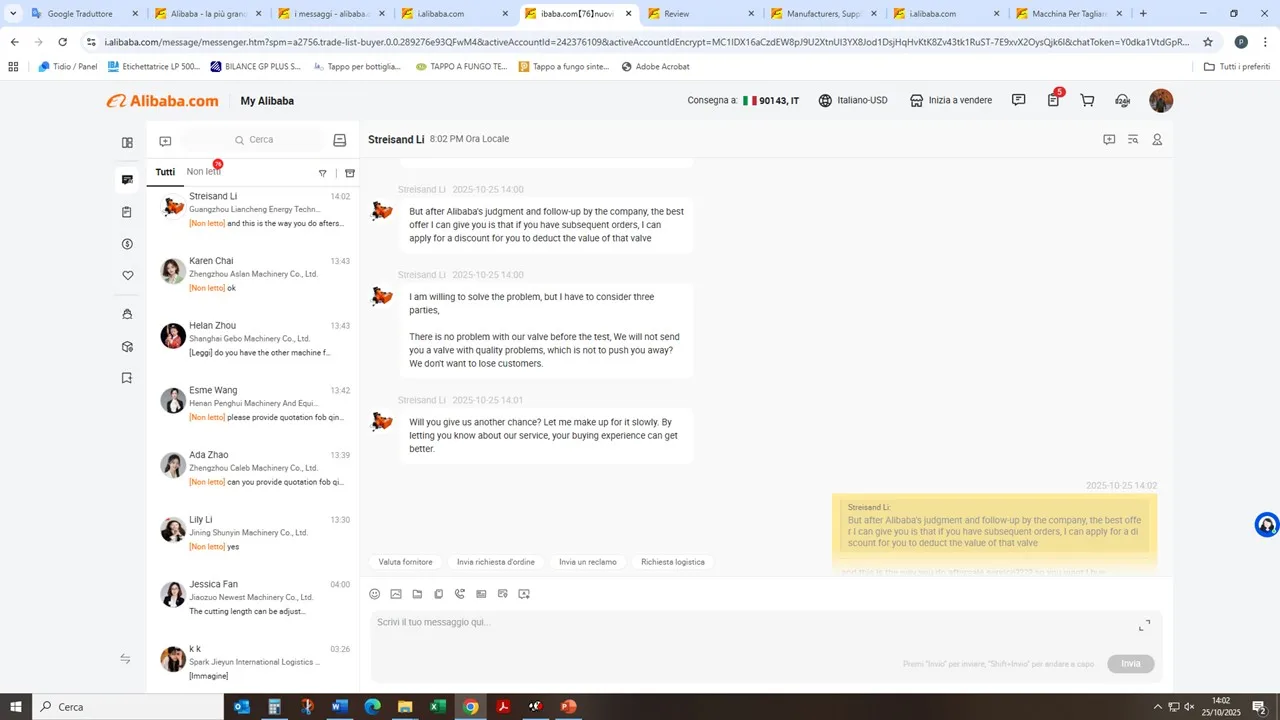This screenshot has width=1280, height=720.
Task: Open the filter funnel in conversation list
Action: click(x=322, y=173)
